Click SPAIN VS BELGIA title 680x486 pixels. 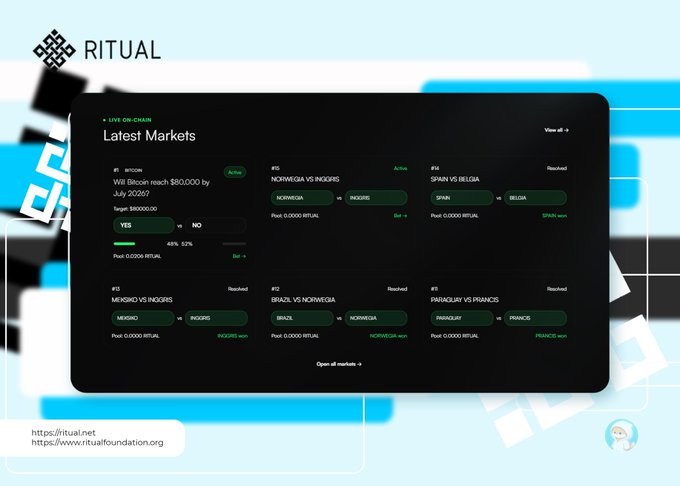[455, 179]
